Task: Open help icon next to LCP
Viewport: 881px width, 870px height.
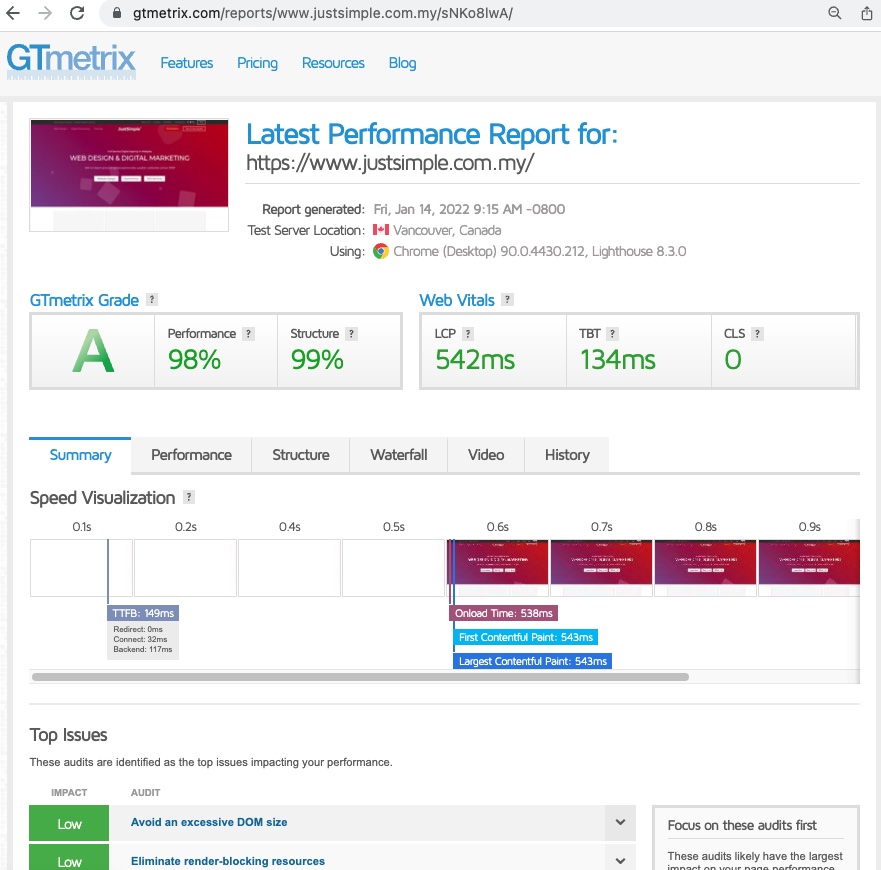Action: tap(467, 334)
